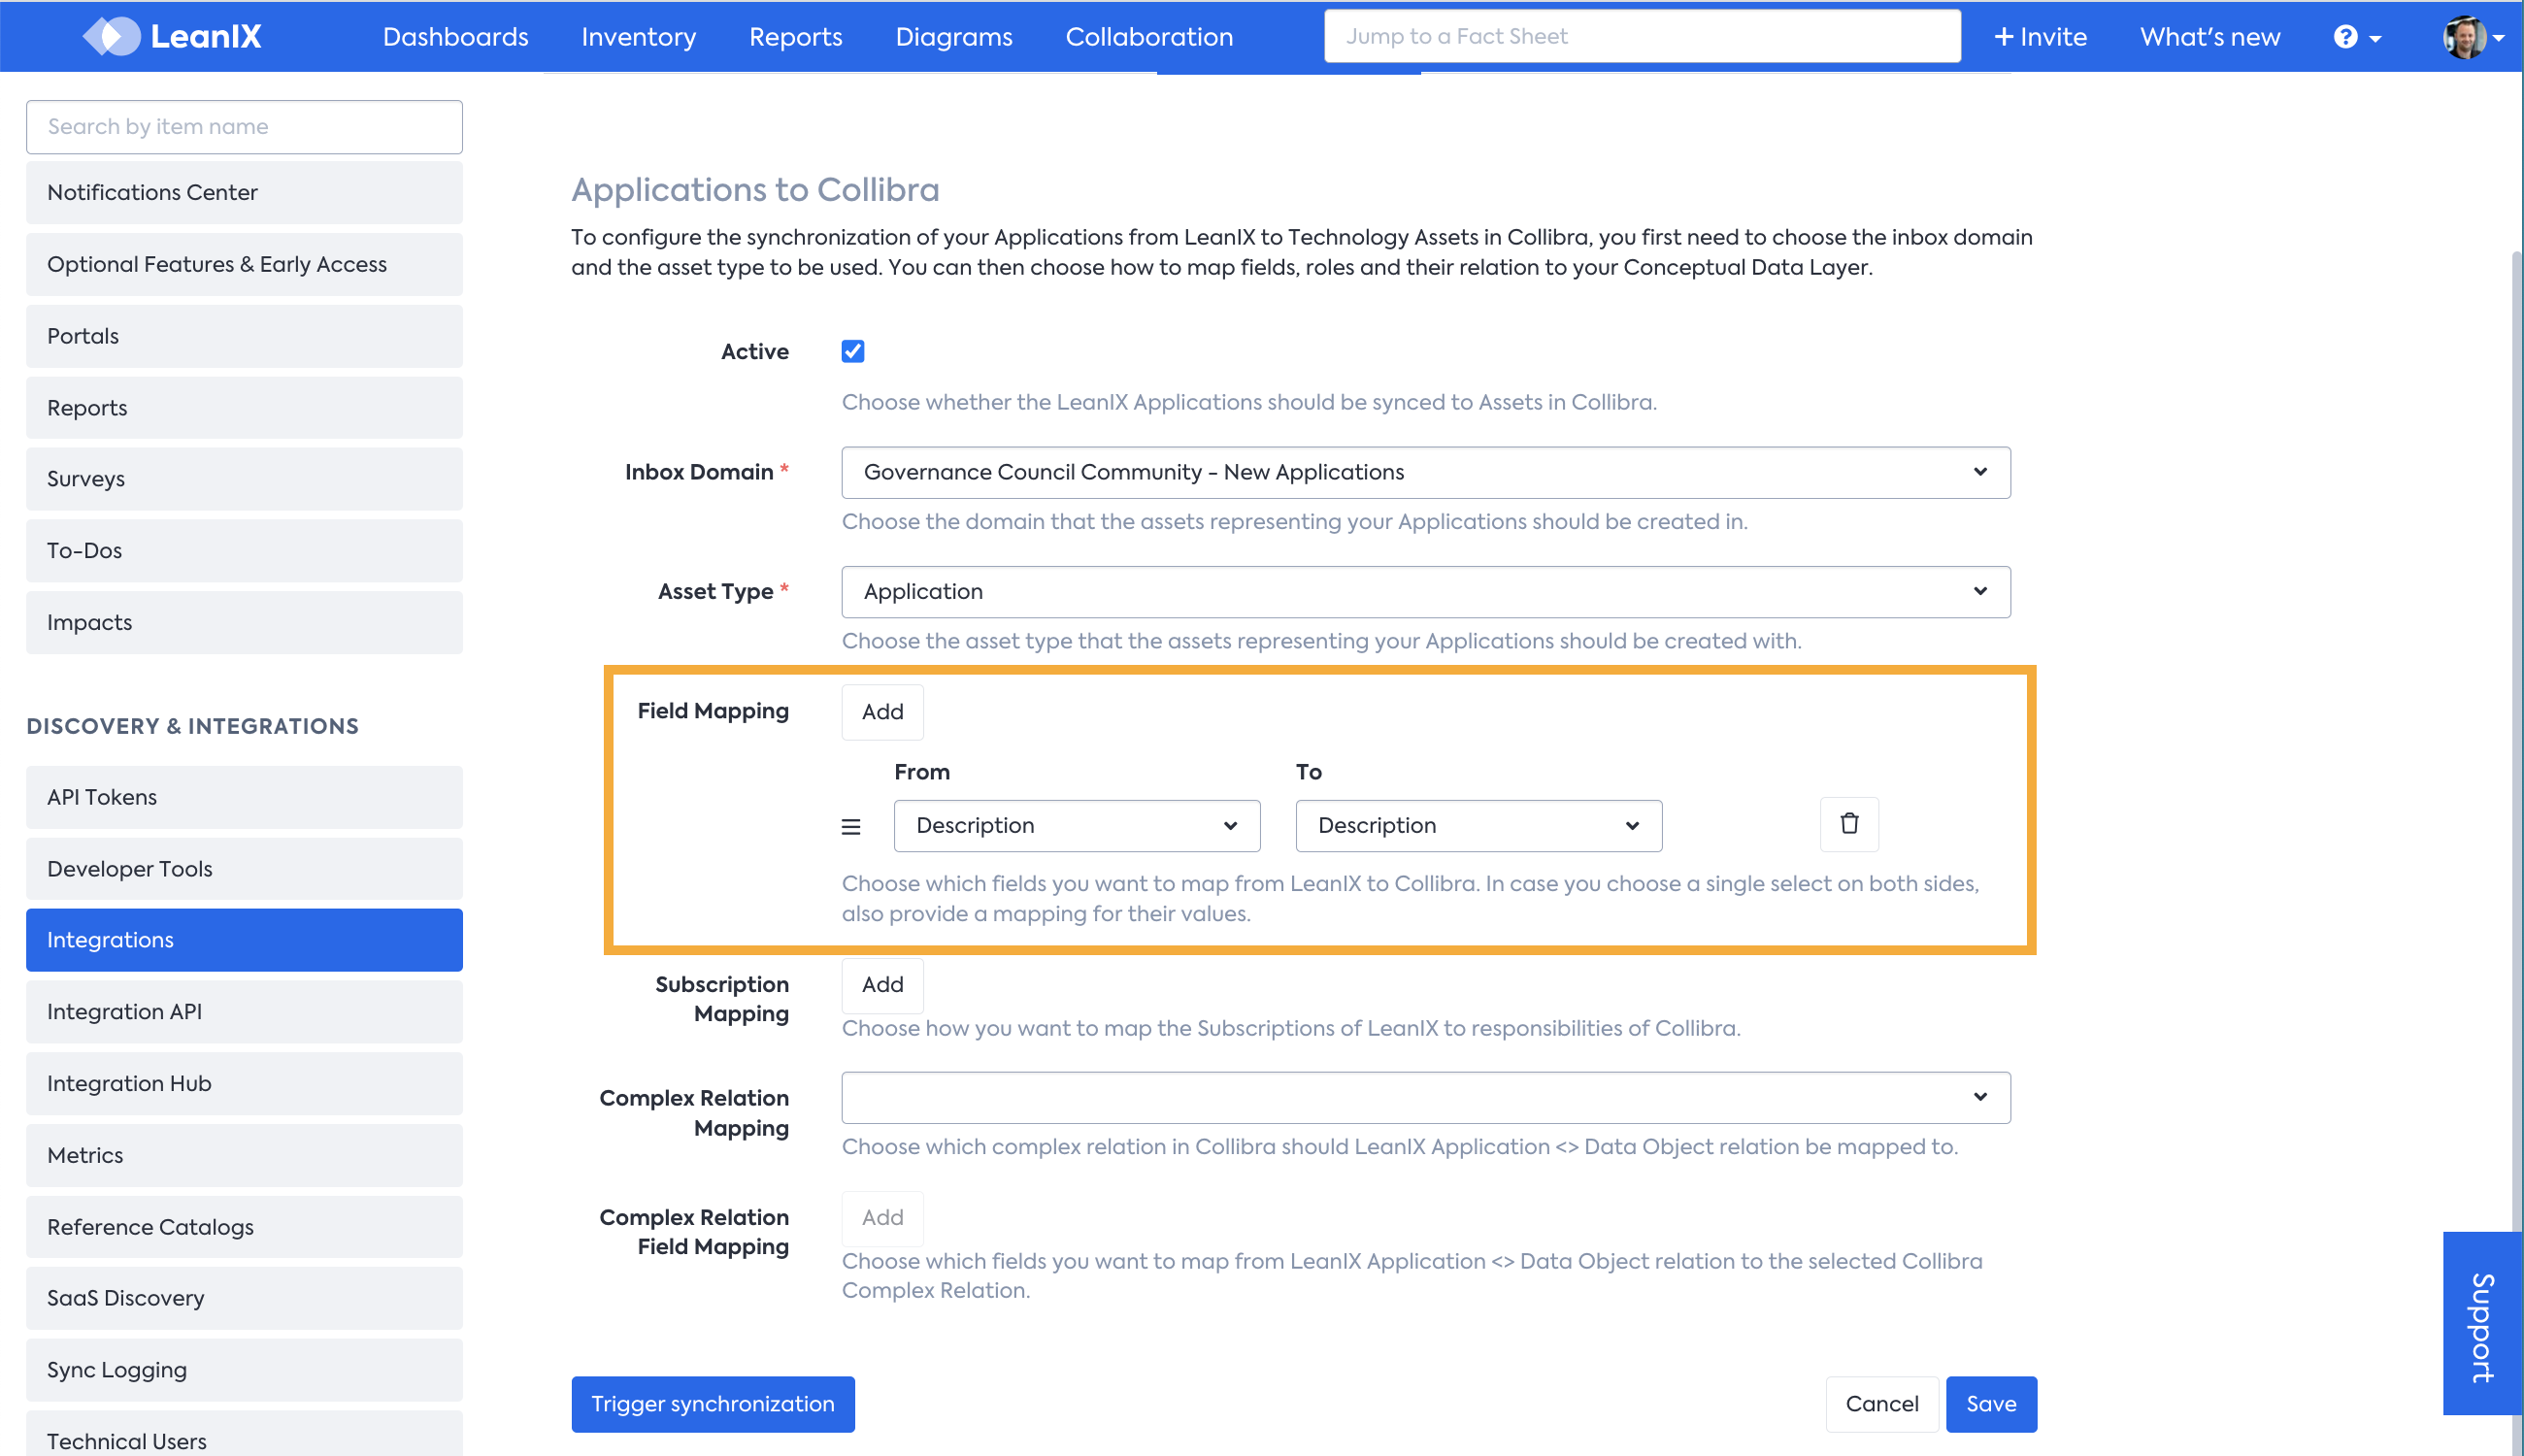Go to the Inventory menu
Viewport: 2524px width, 1456px height.
638,37
